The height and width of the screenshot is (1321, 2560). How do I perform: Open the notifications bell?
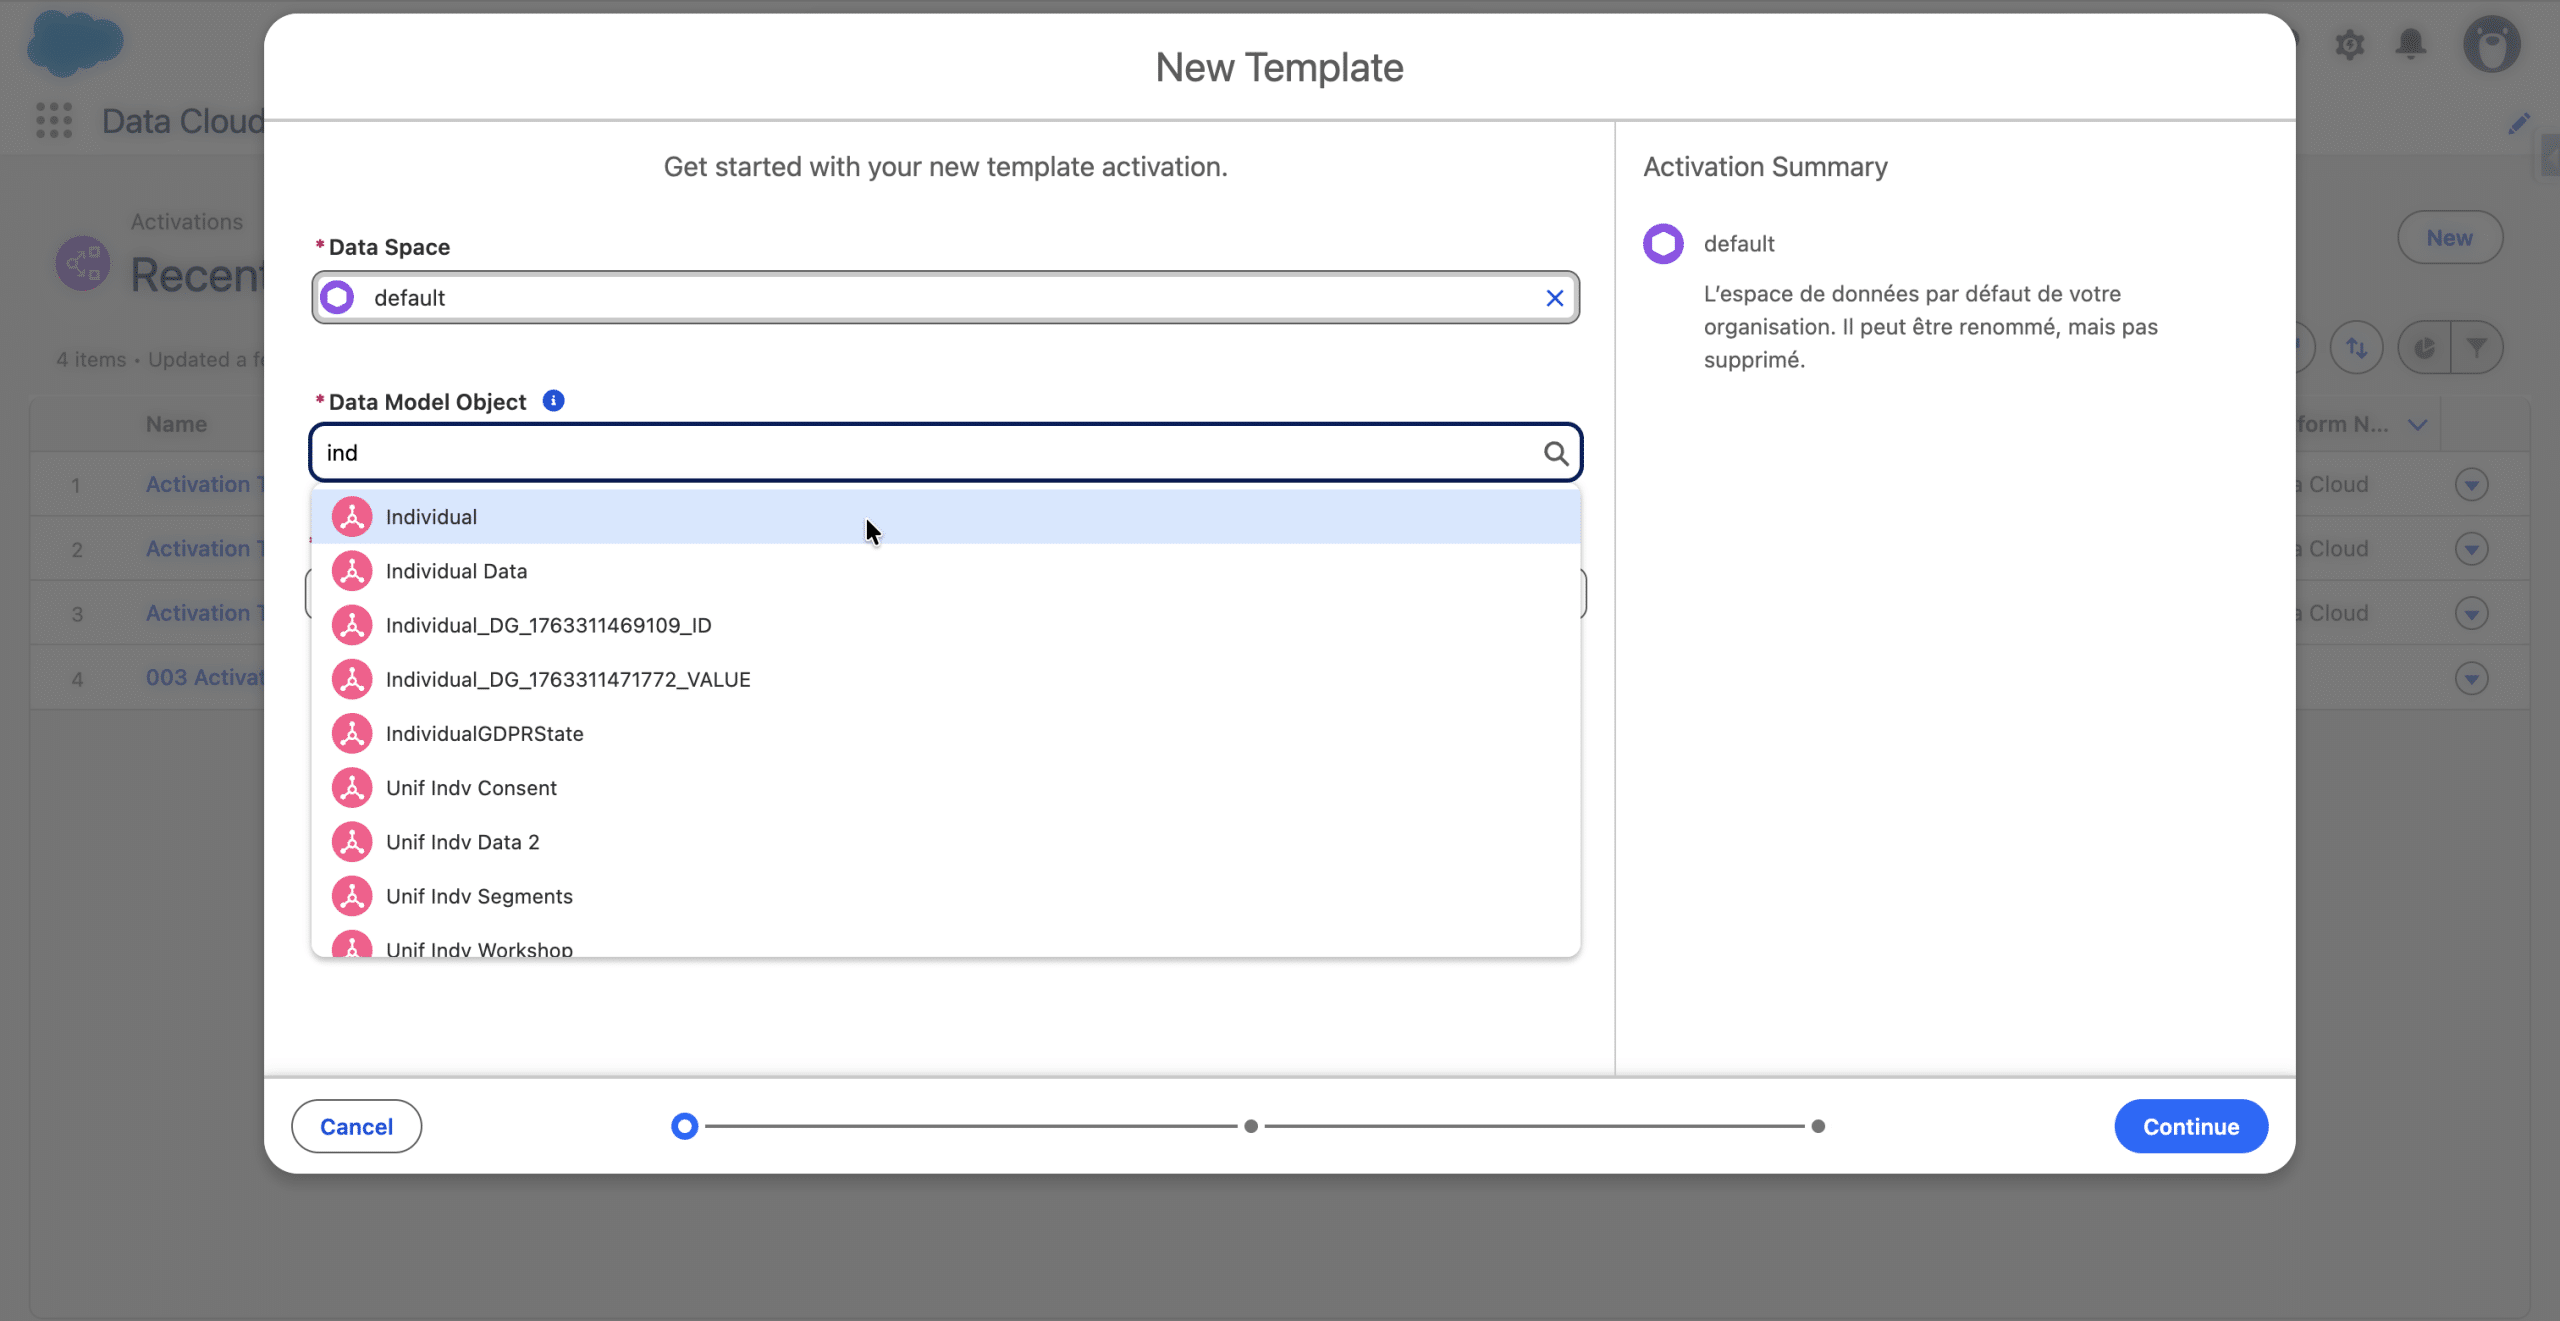(x=2411, y=44)
